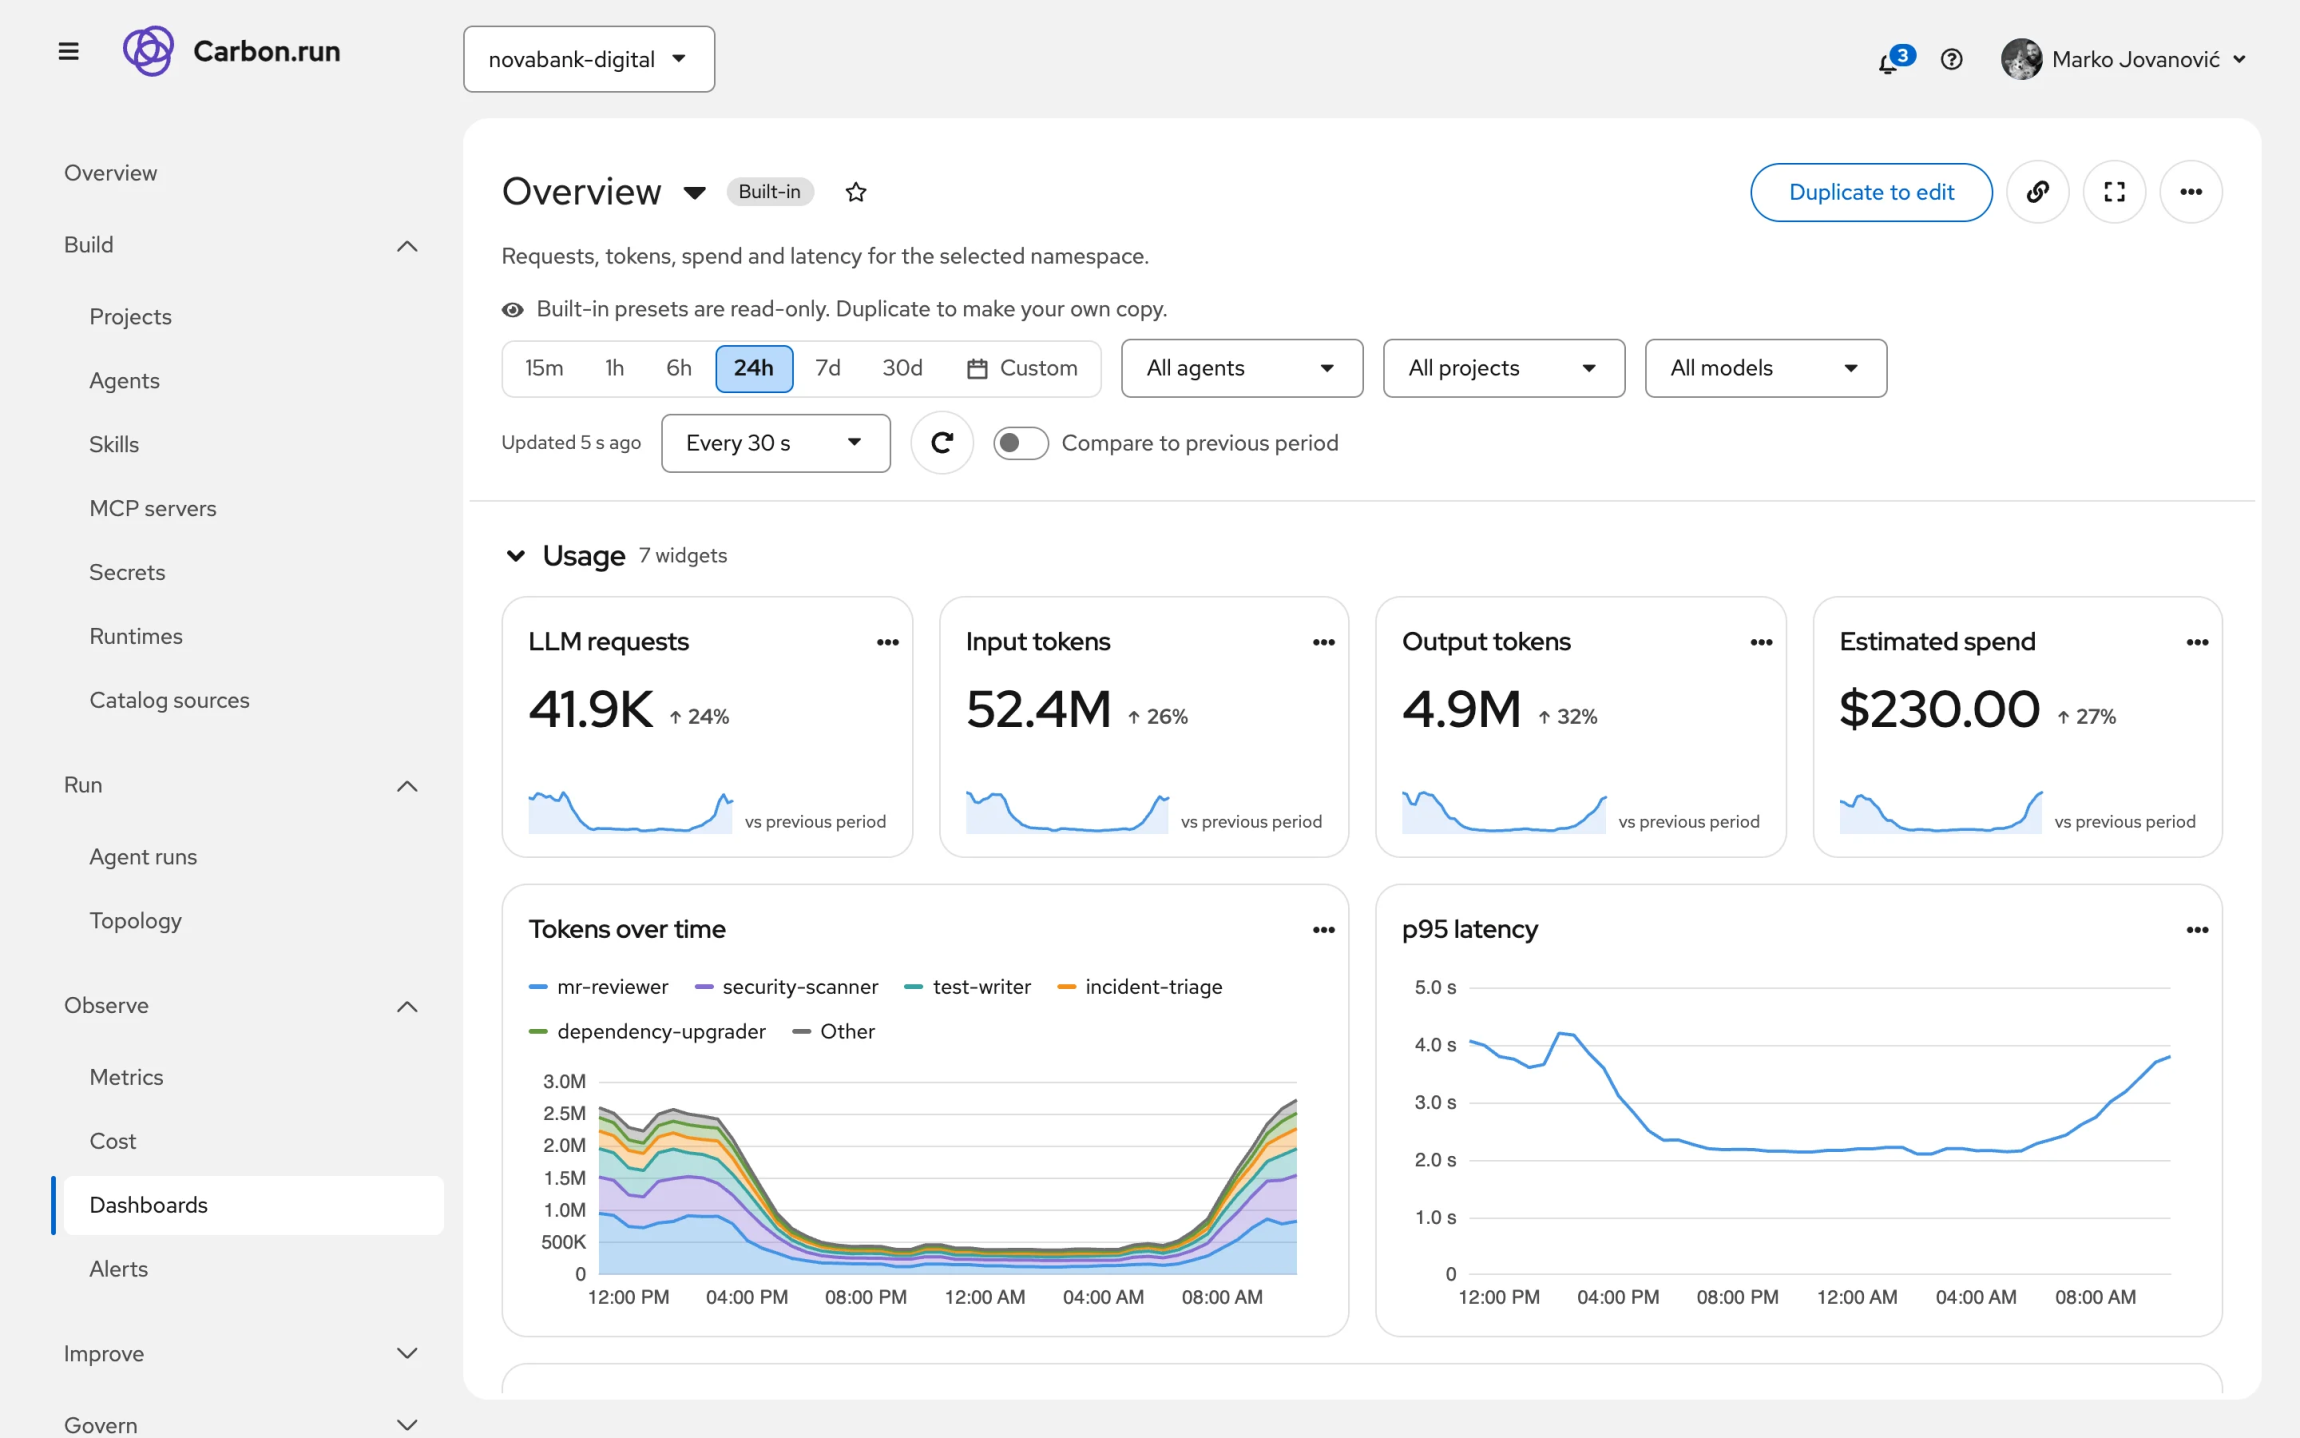Image resolution: width=2300 pixels, height=1438 pixels.
Task: Toggle dependency-upgrader series in legend
Action: click(647, 1031)
